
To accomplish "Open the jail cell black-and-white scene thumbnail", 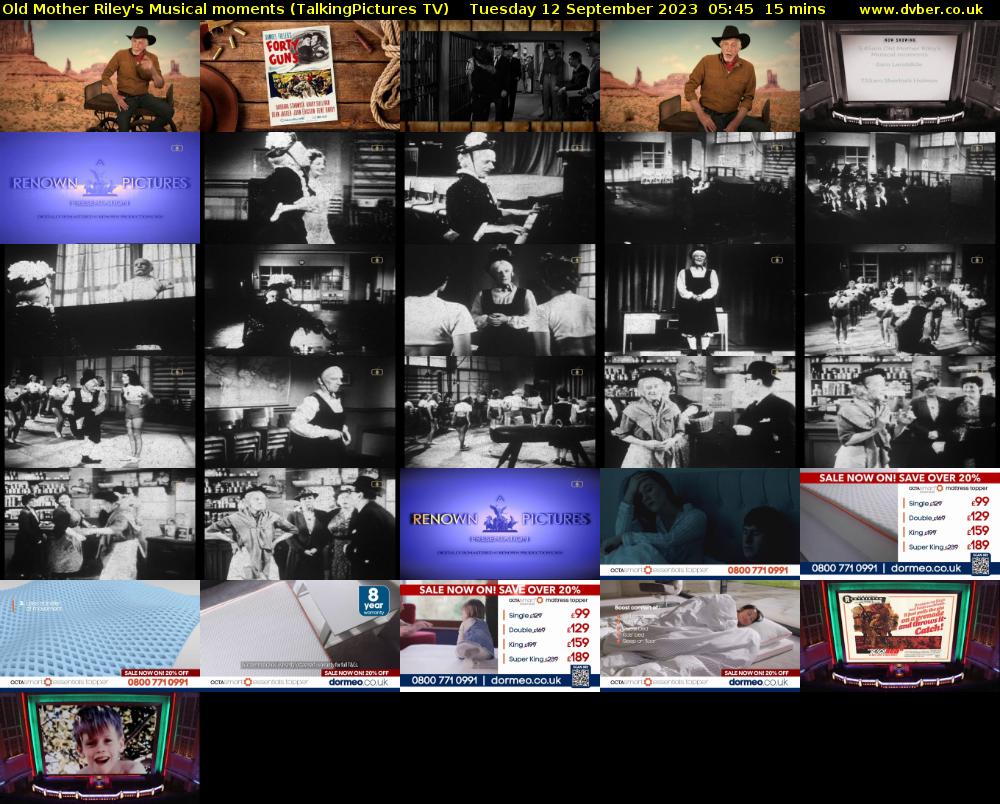I will pyautogui.click(x=500, y=76).
